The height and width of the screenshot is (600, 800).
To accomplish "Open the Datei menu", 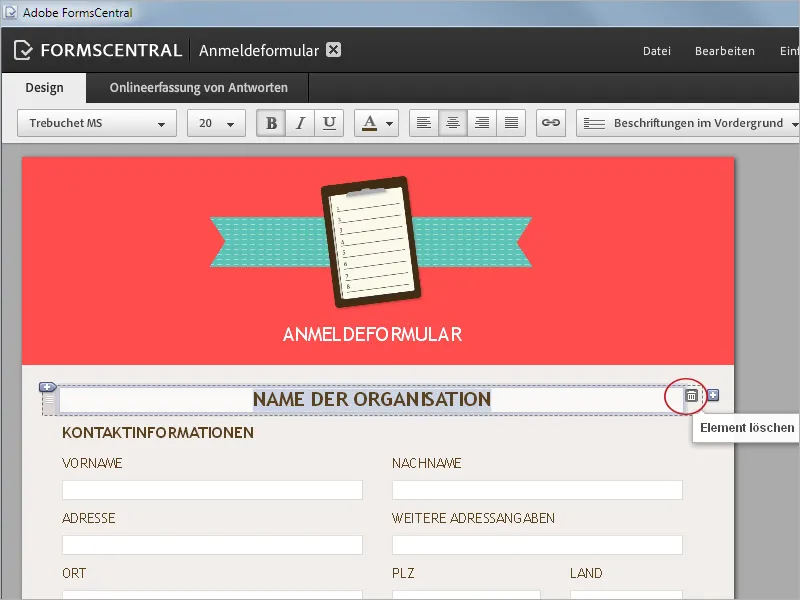I will 657,51.
